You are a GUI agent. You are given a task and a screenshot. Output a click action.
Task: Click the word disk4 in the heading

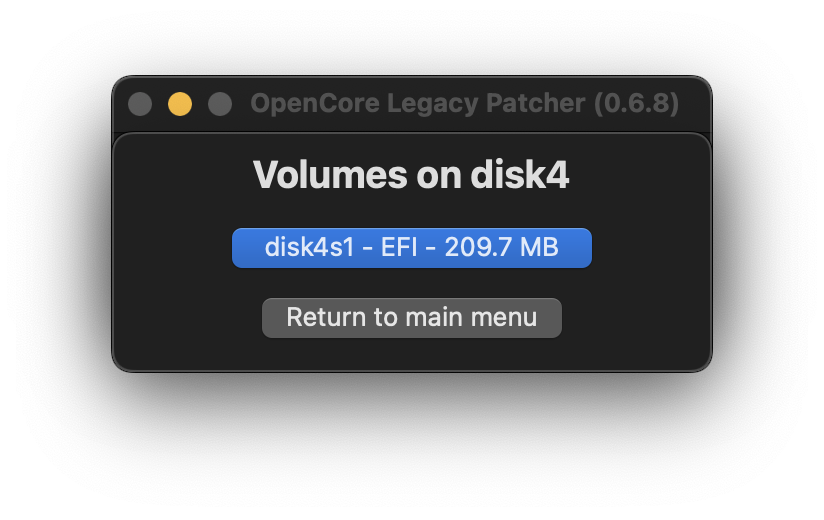519,175
